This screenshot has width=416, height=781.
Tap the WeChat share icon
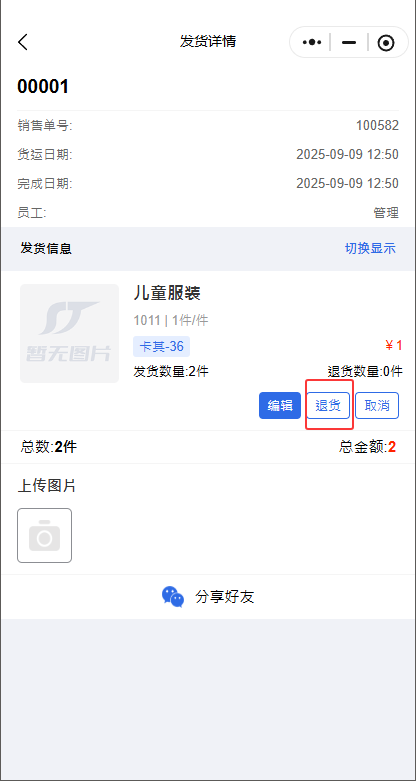pyautogui.click(x=173, y=596)
